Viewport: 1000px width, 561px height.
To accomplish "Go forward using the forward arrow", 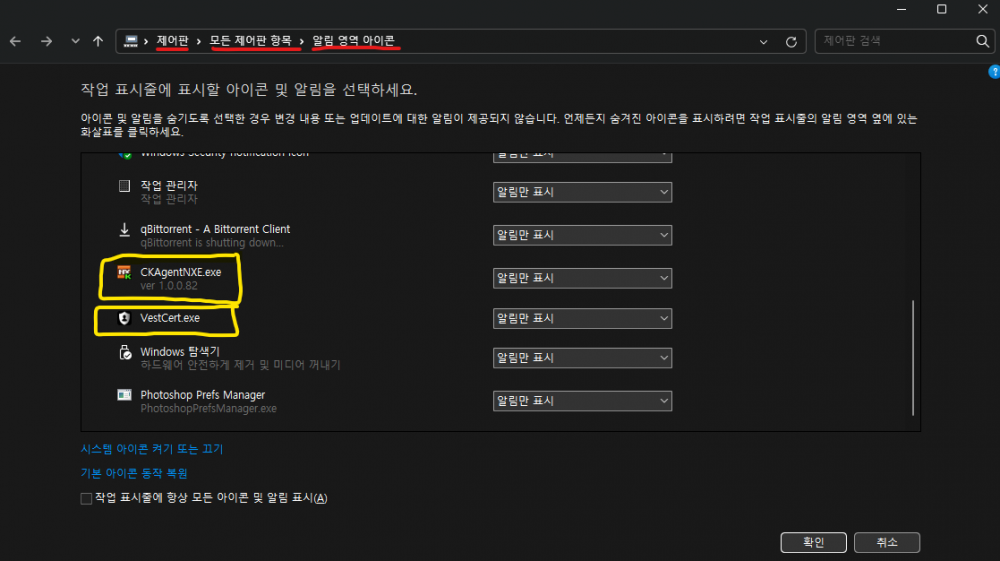I will pyautogui.click(x=46, y=41).
